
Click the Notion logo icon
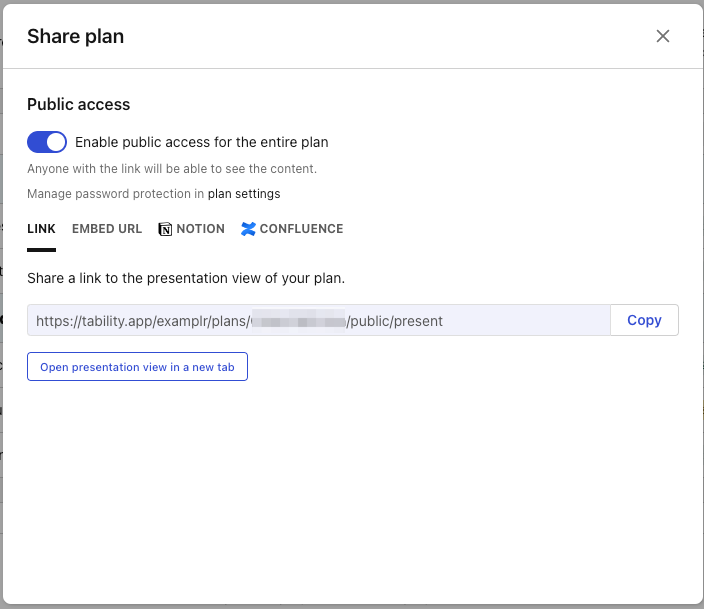(165, 229)
